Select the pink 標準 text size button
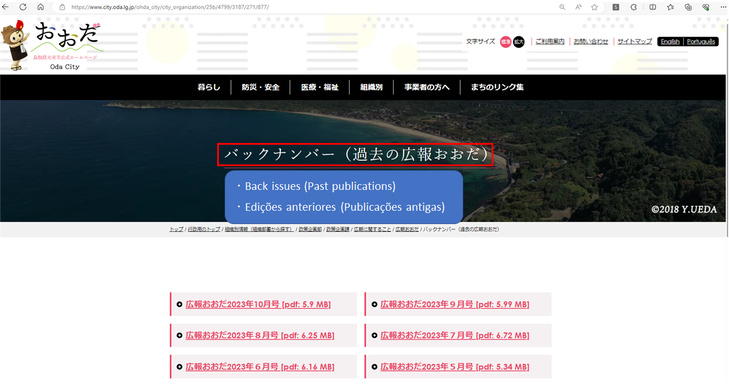 (505, 42)
